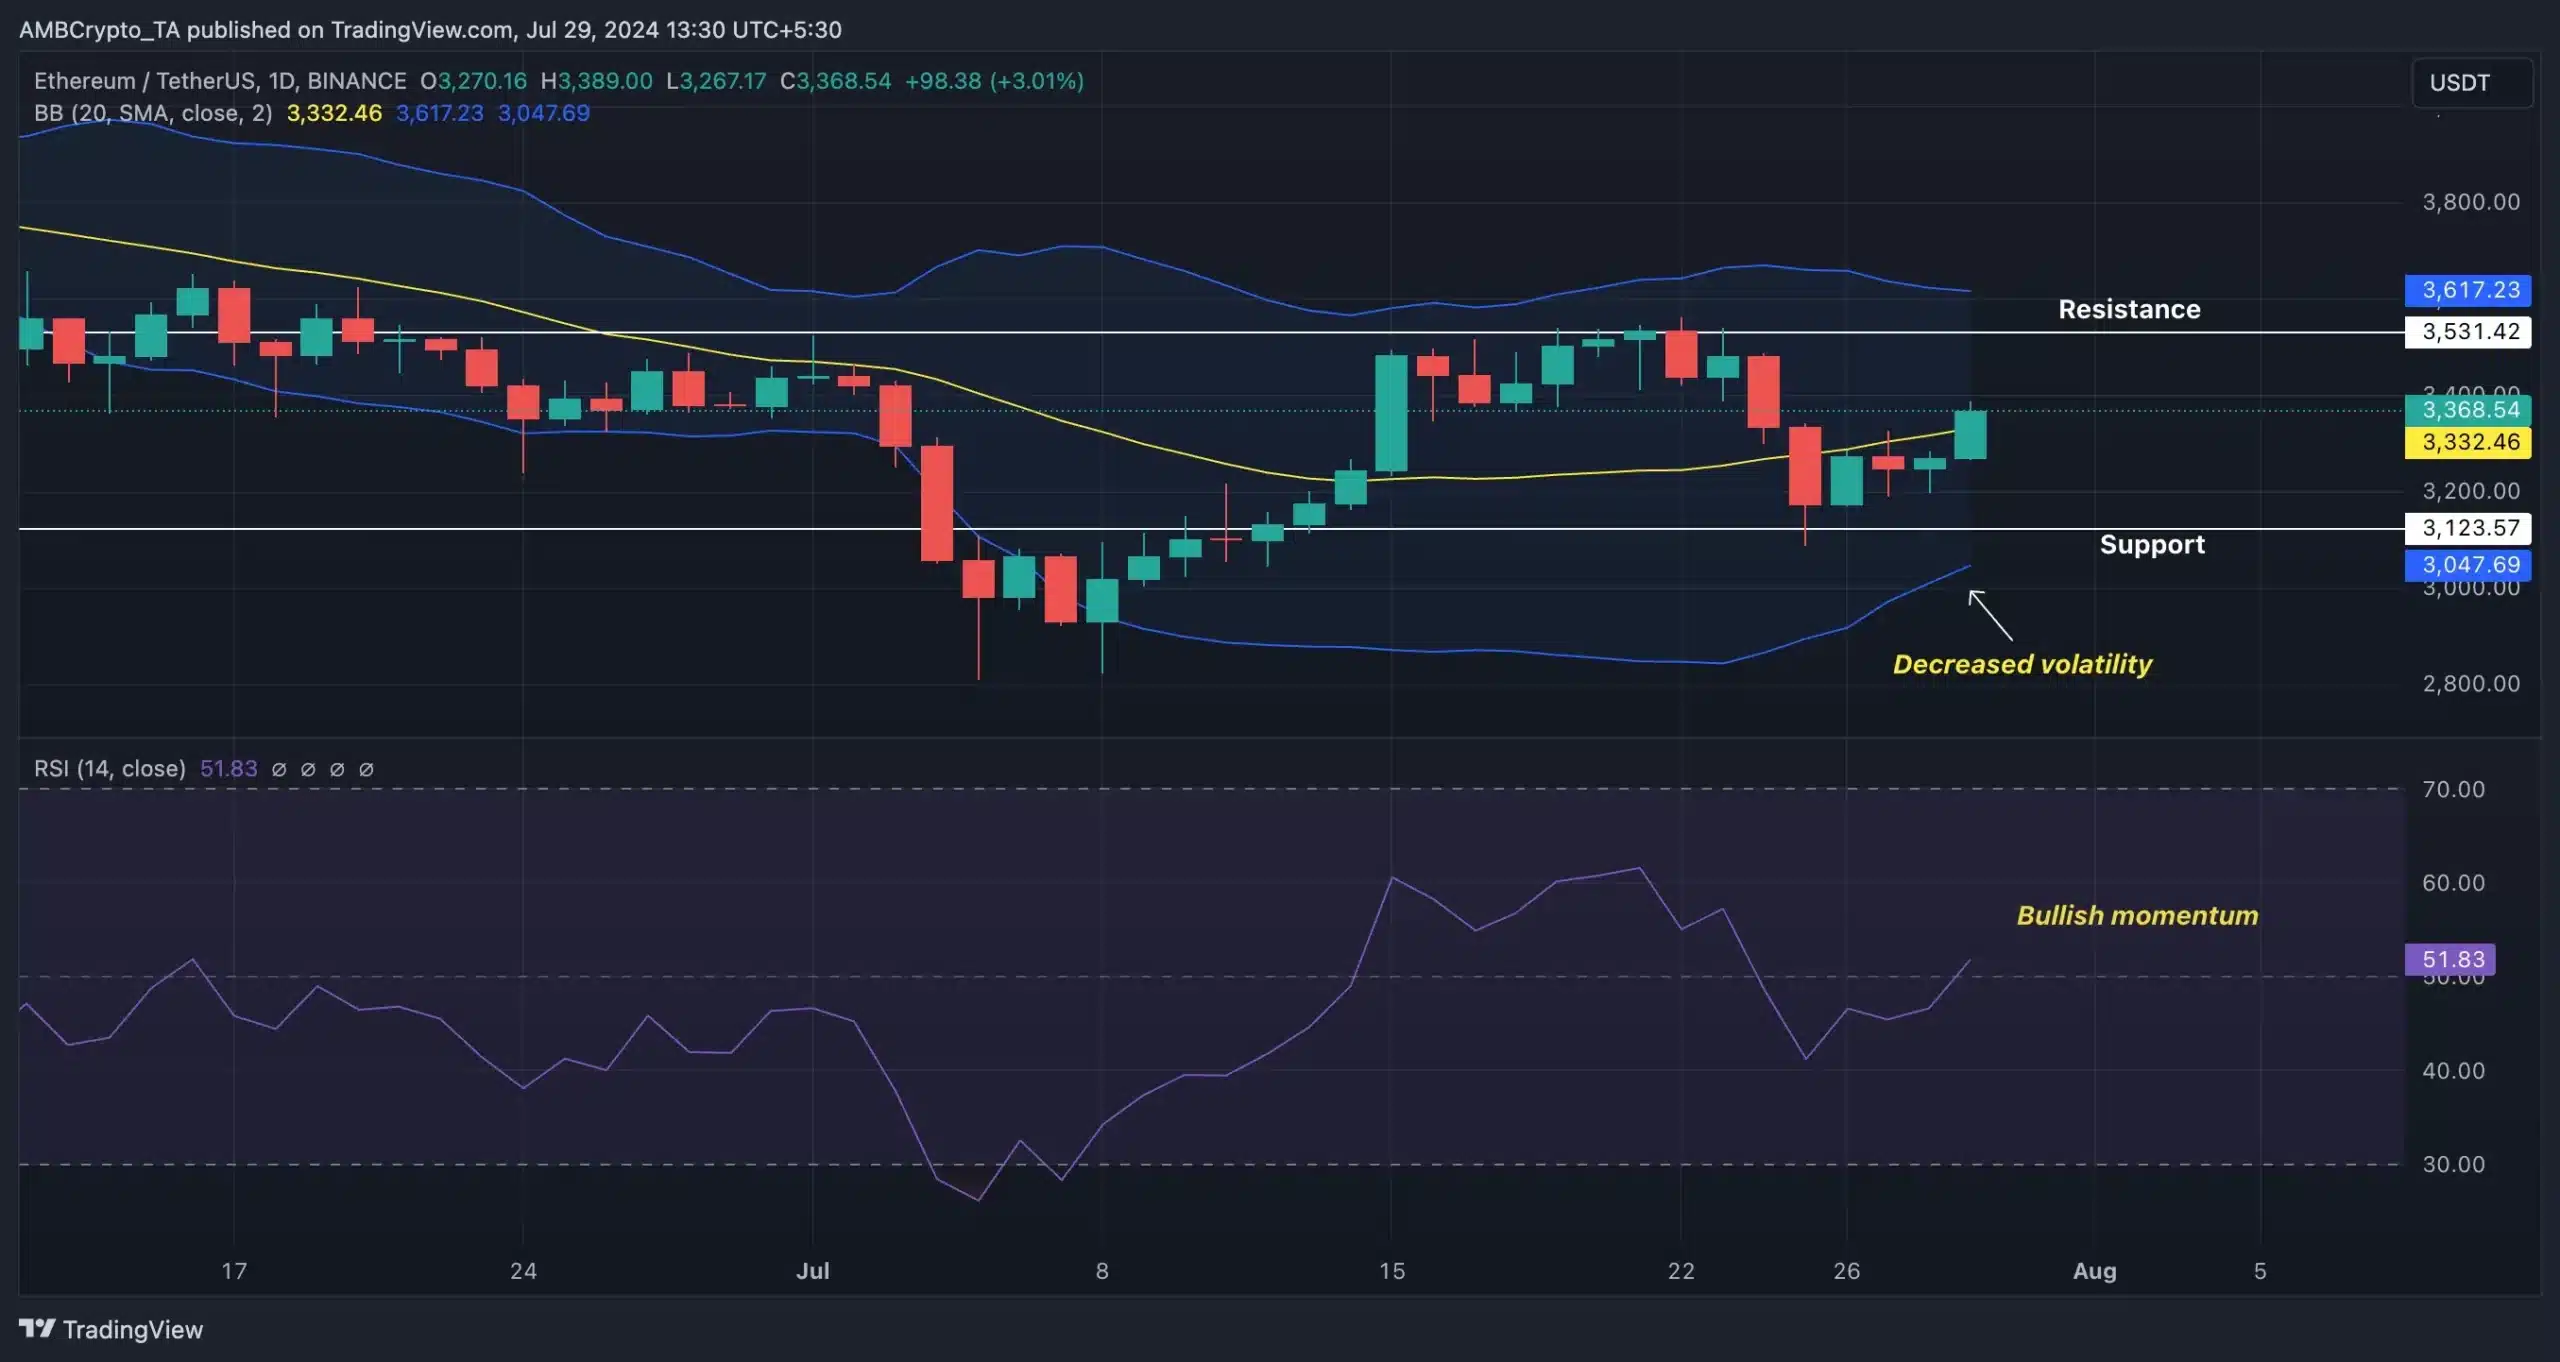This screenshot has height=1362, width=2560.
Task: Click the 17 date label on time axis
Action: [234, 1271]
